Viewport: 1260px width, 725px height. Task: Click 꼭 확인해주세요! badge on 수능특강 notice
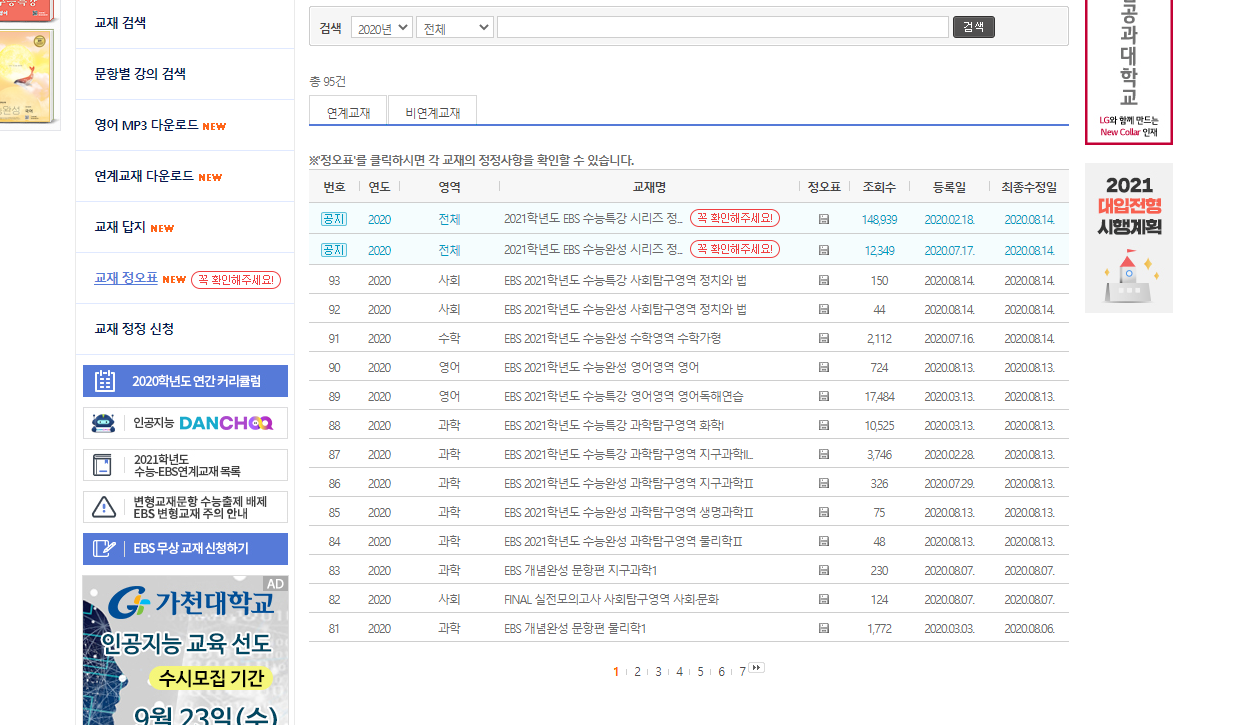coord(735,219)
